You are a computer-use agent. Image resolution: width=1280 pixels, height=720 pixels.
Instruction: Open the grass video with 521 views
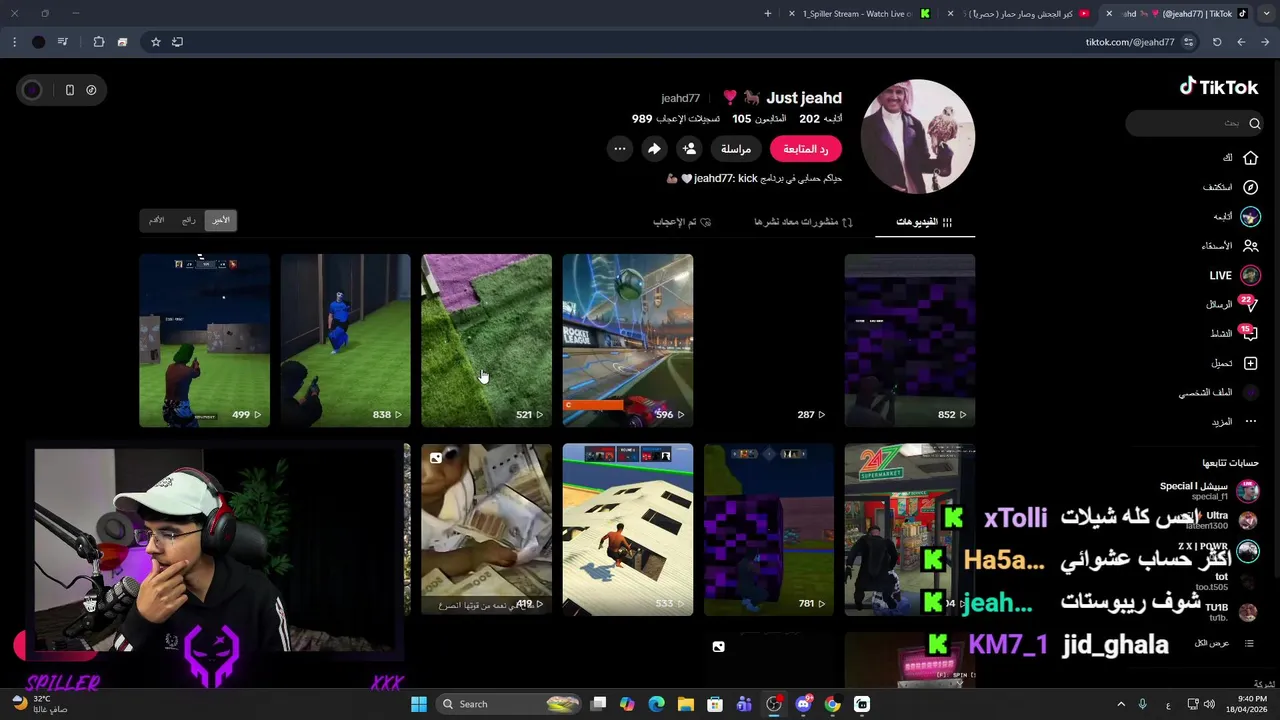486,340
